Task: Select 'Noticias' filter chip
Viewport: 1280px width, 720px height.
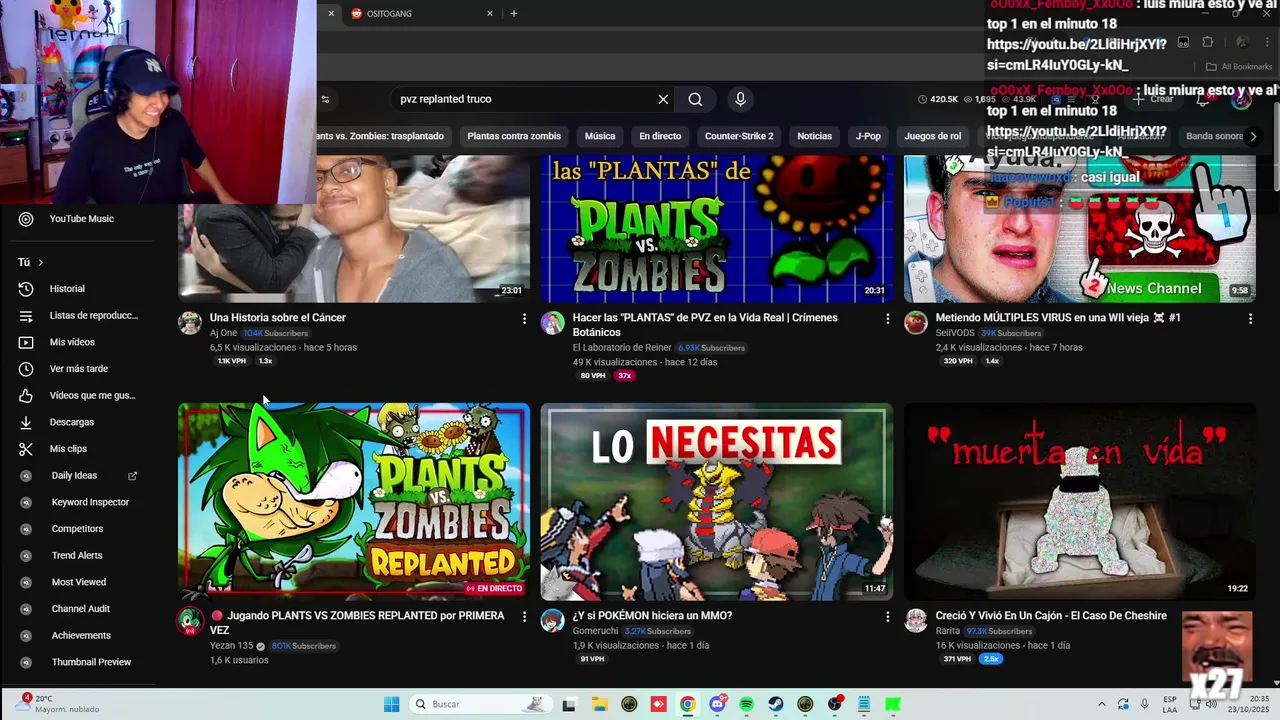Action: [814, 136]
